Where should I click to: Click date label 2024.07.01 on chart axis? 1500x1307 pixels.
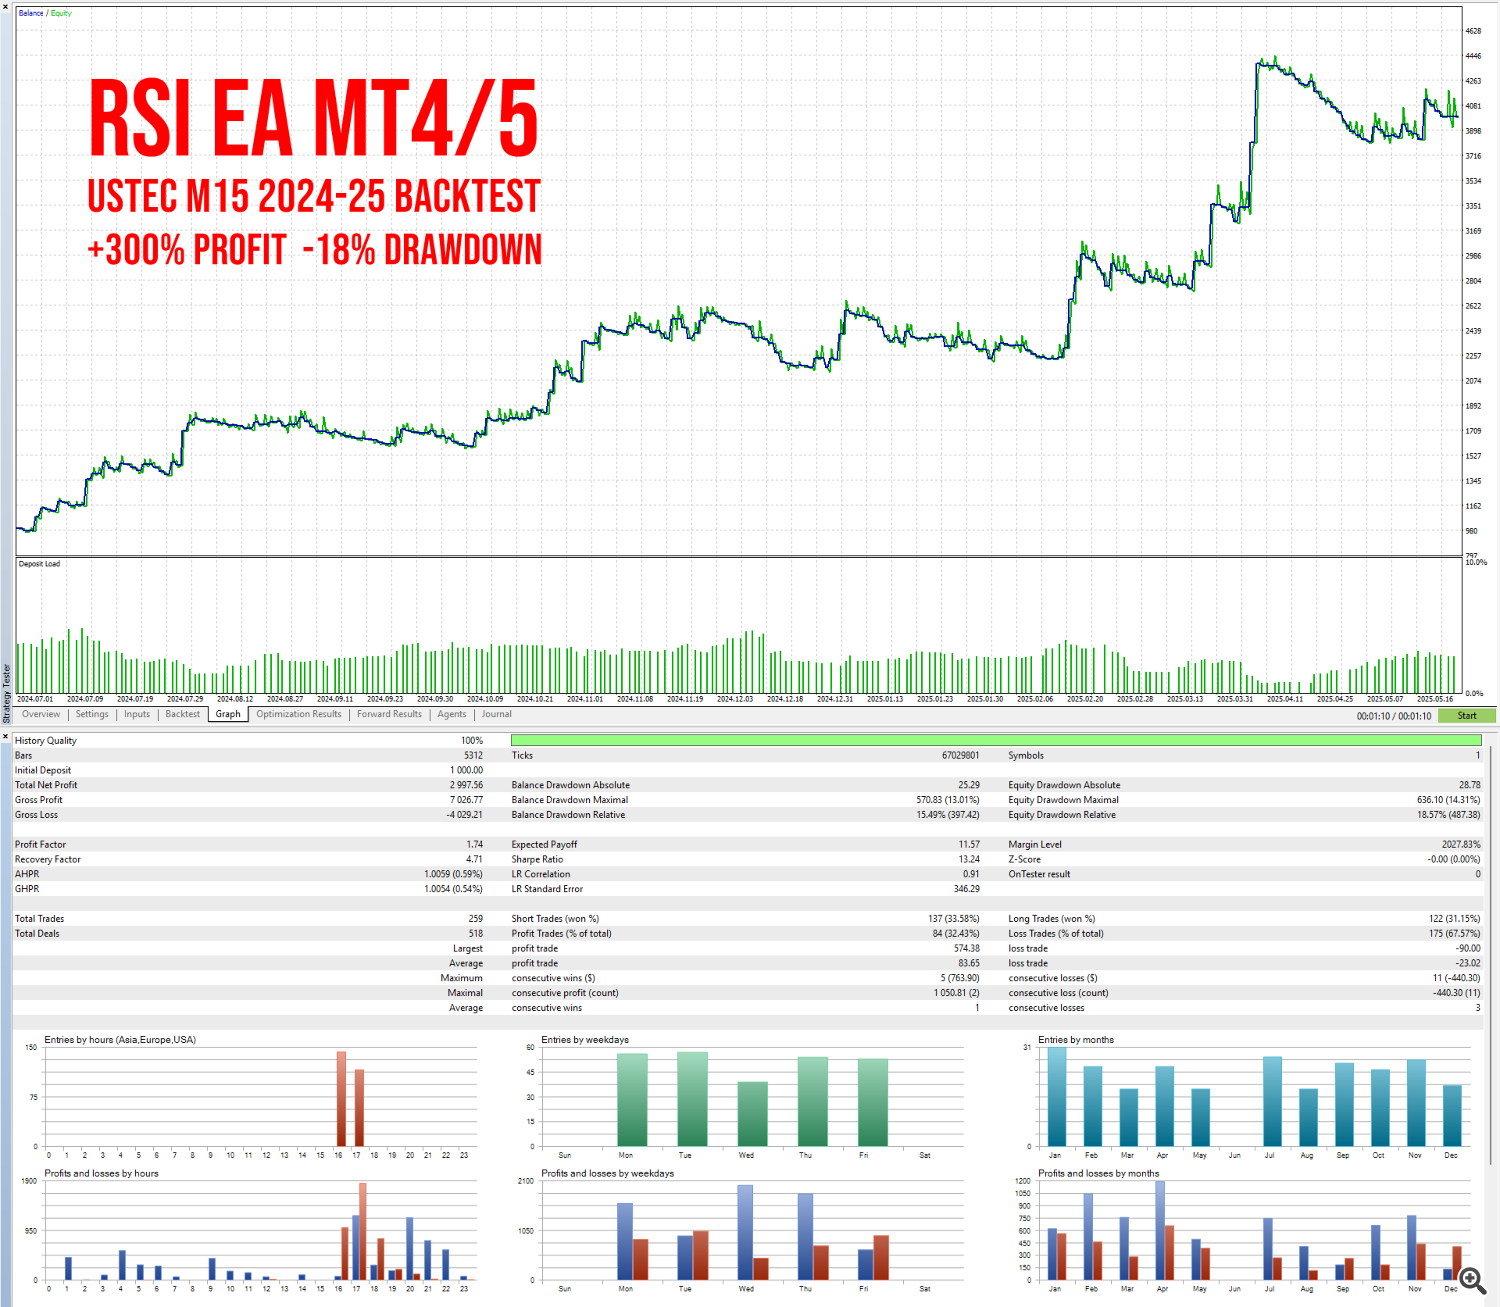35,699
